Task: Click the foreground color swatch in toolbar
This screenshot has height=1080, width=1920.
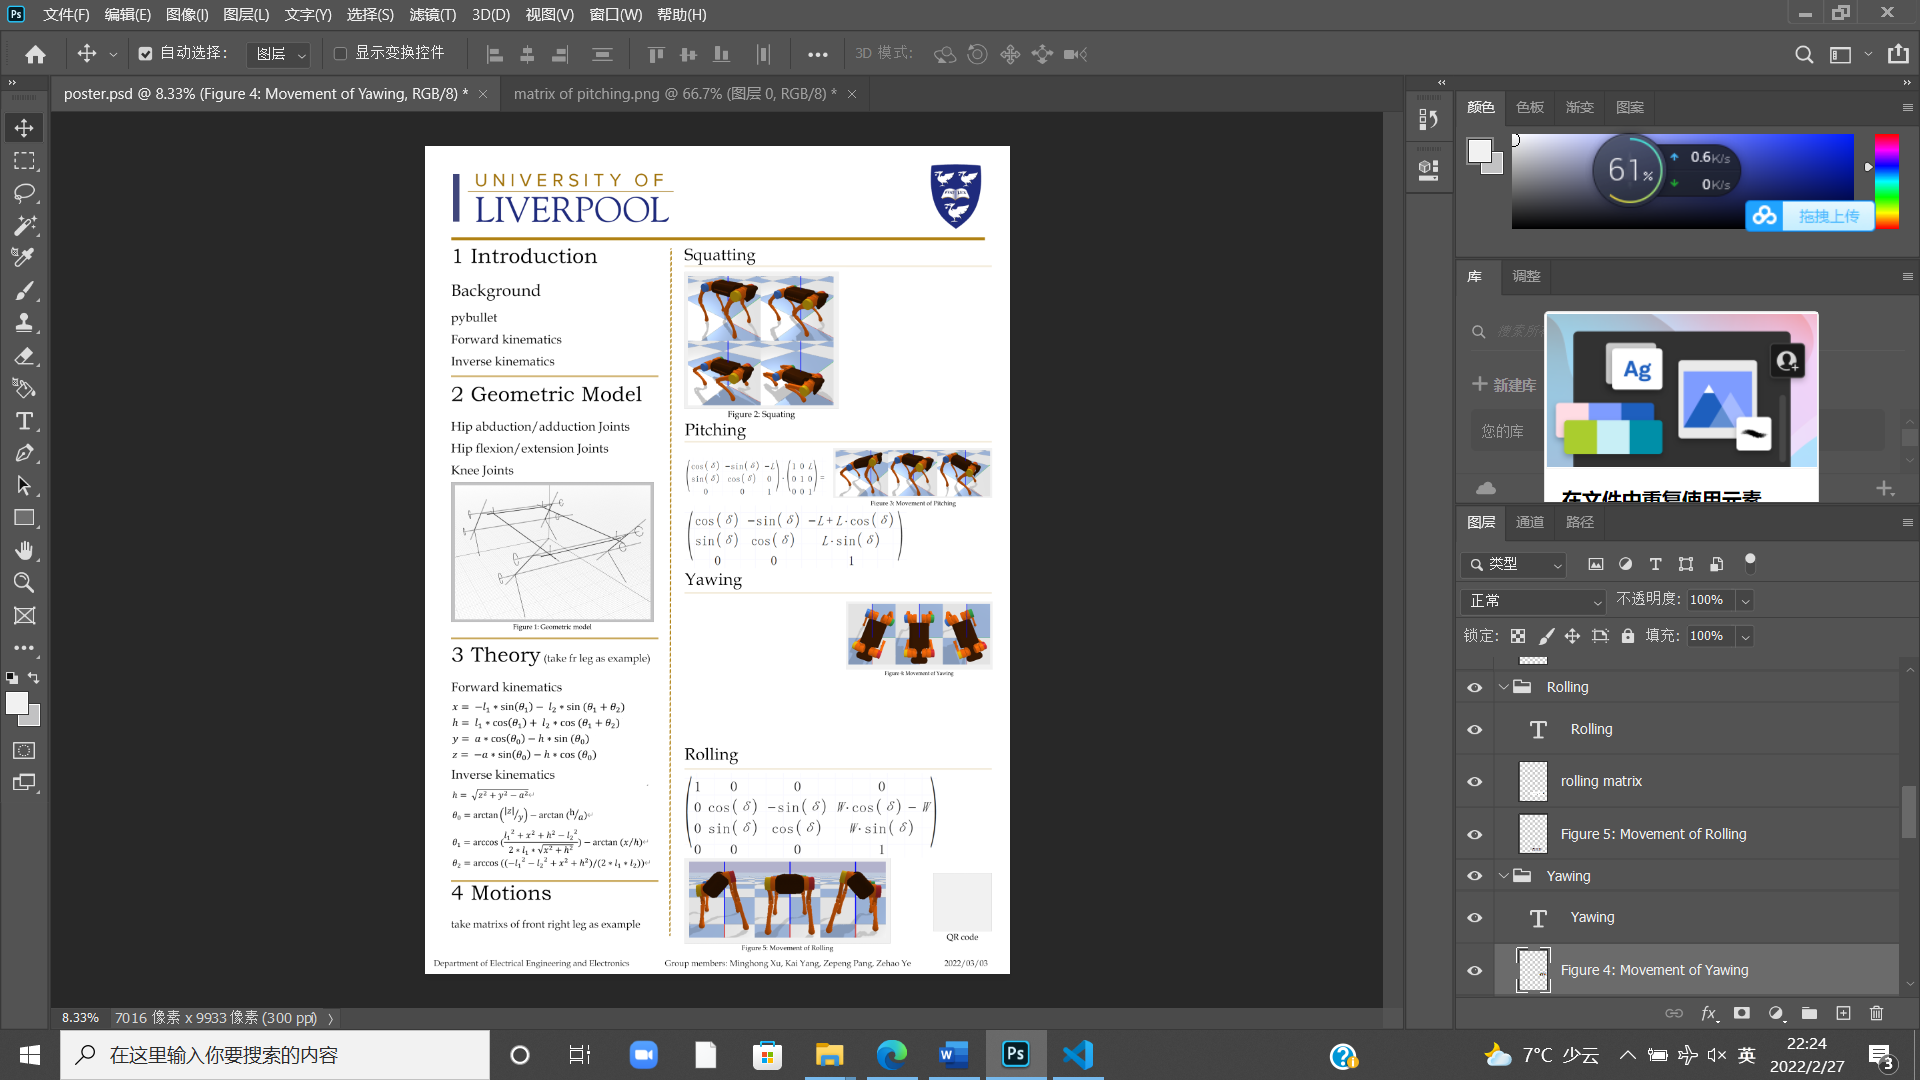Action: pyautogui.click(x=17, y=704)
